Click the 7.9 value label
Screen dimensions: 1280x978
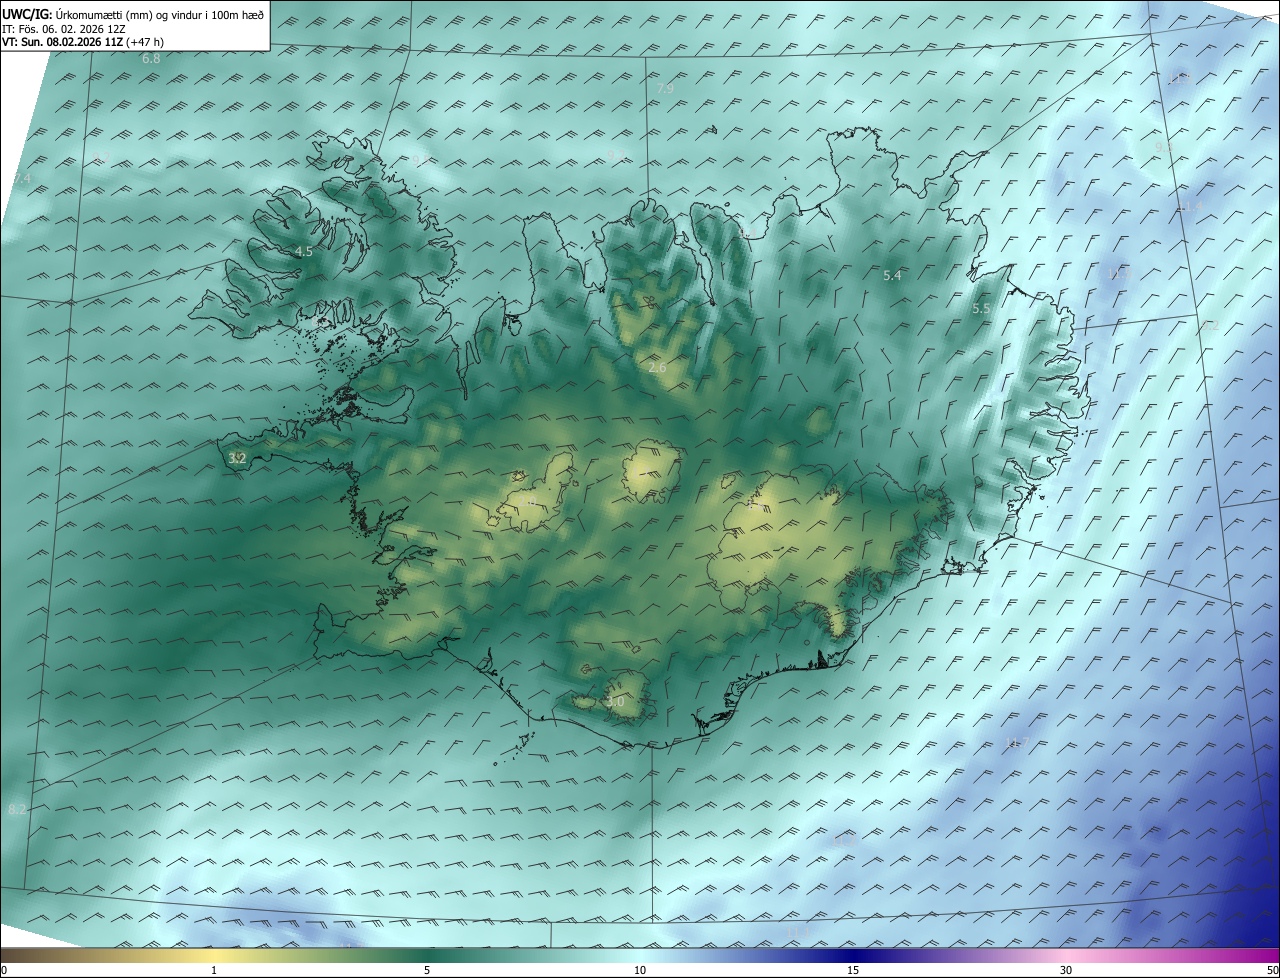point(665,89)
